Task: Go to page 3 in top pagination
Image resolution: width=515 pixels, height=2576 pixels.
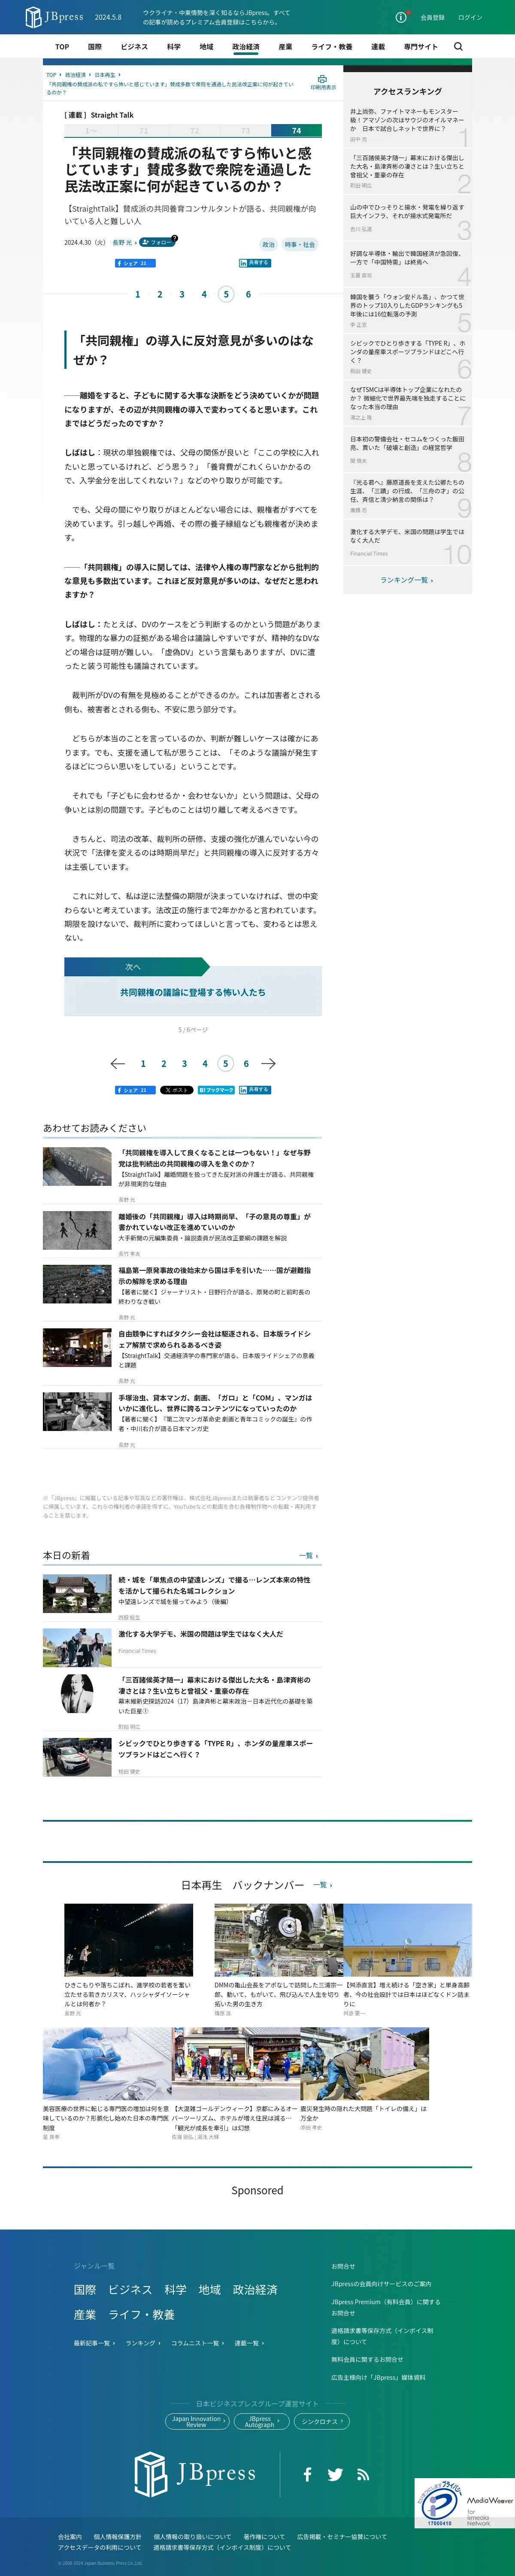Action: [182, 294]
